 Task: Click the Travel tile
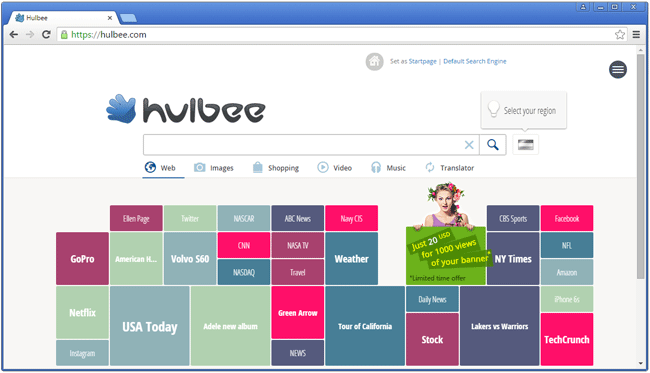298,272
